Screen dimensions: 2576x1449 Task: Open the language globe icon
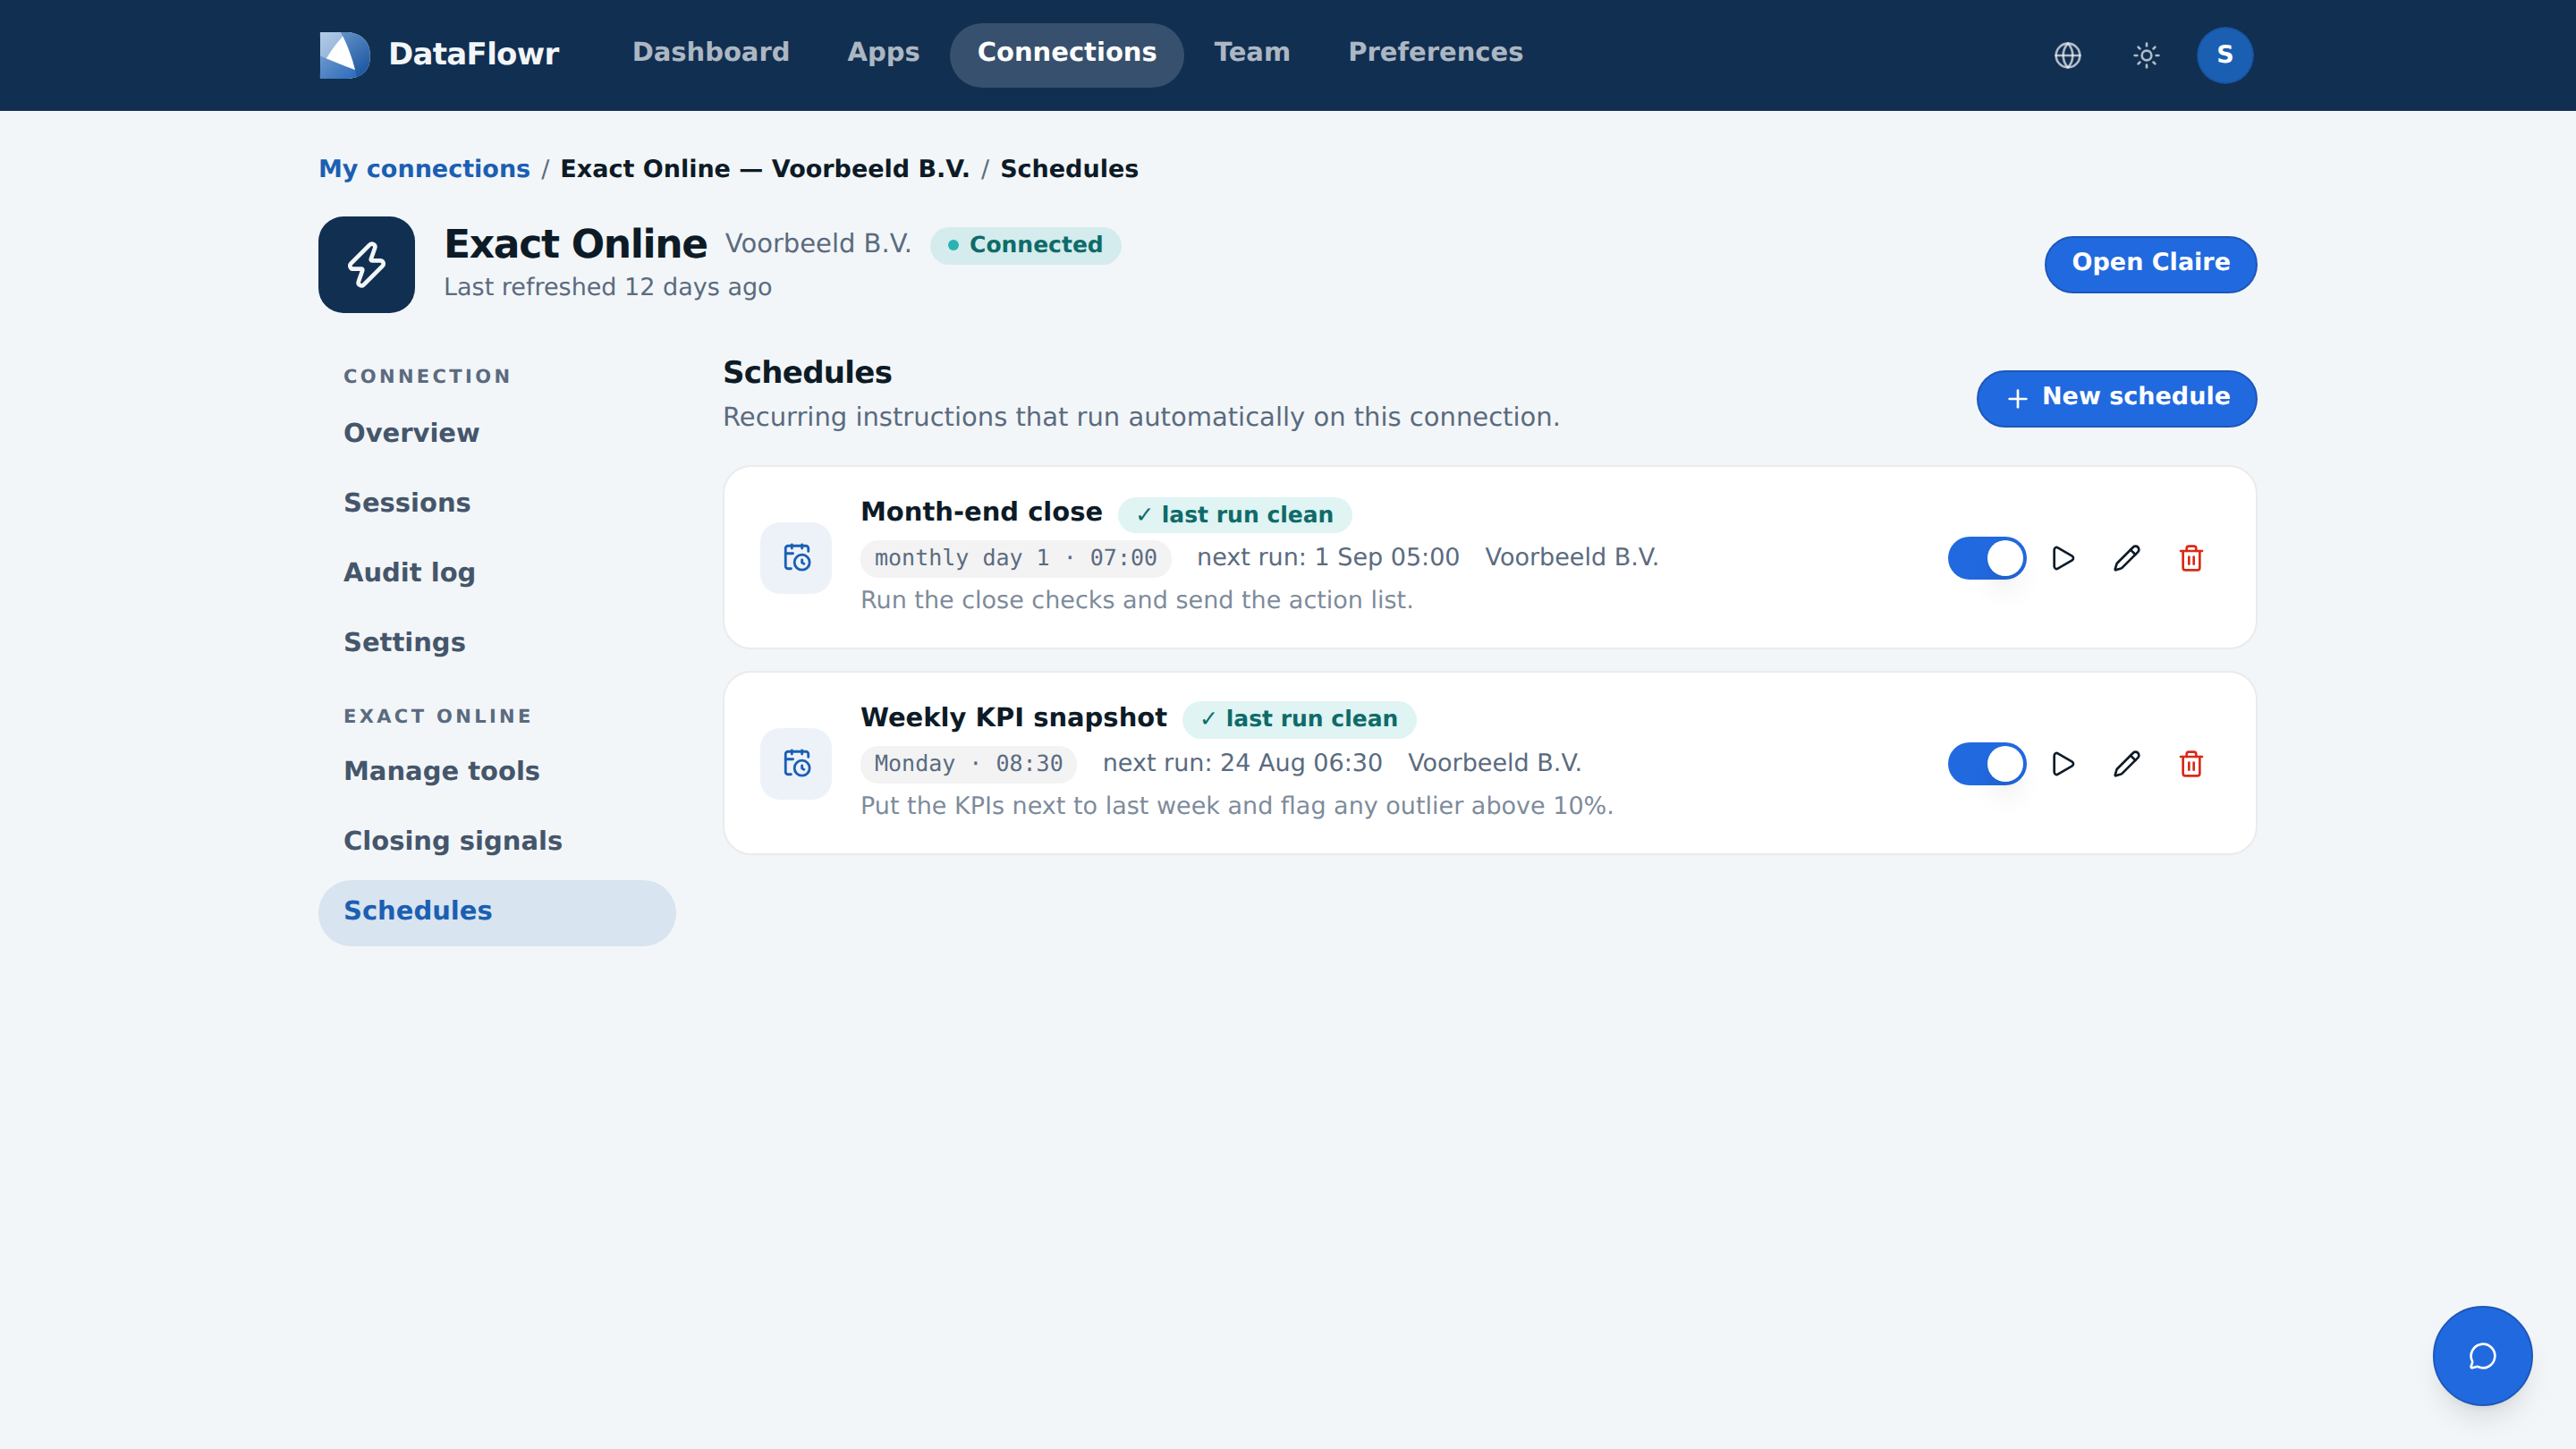(x=2067, y=55)
